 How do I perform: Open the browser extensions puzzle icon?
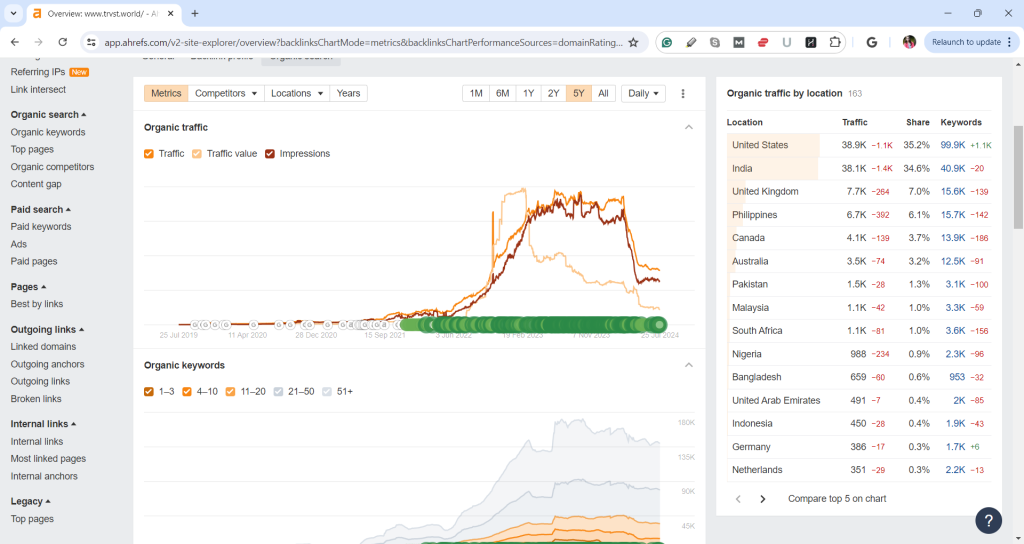tap(835, 42)
